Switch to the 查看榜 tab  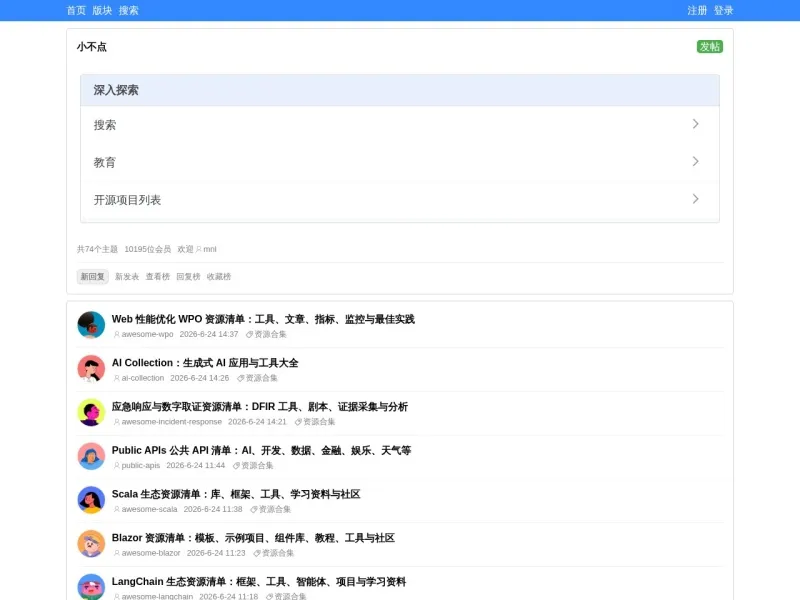(158, 277)
